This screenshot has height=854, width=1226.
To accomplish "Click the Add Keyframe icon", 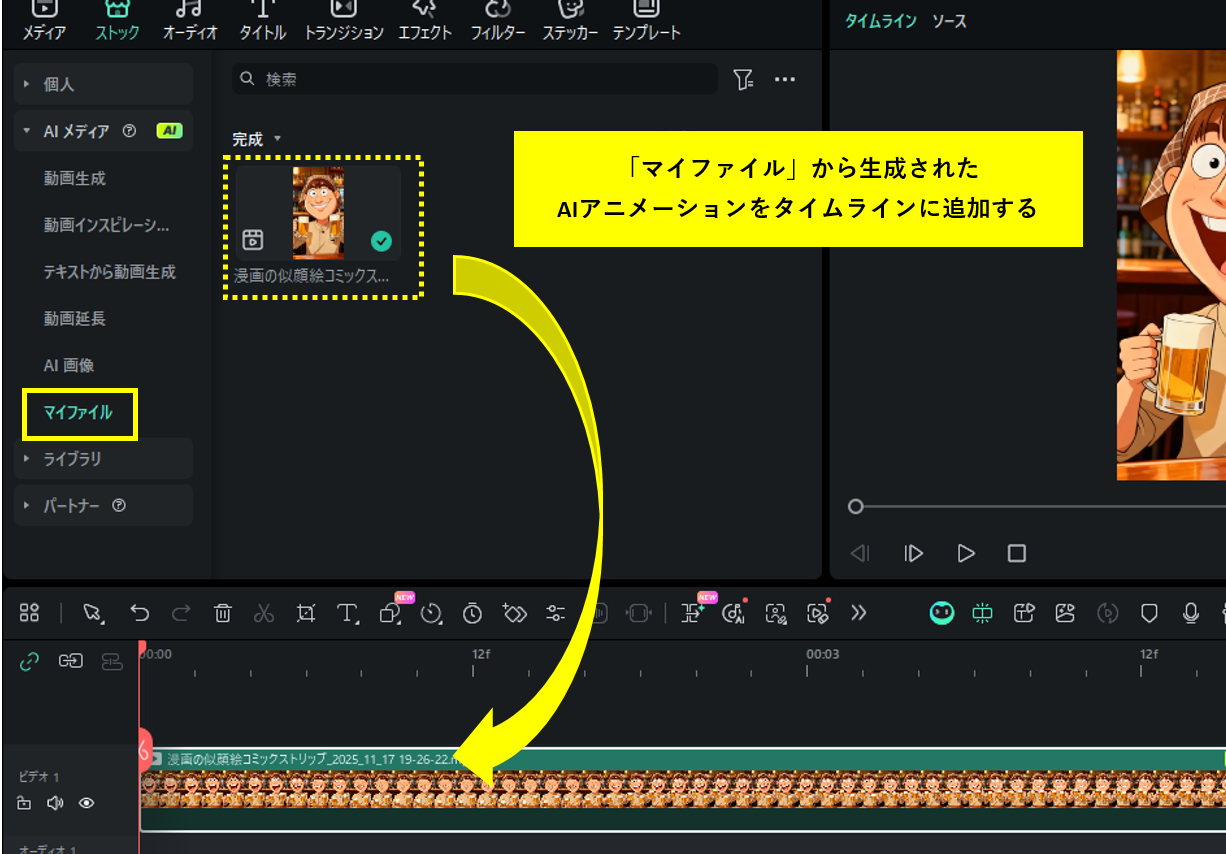I will [x=514, y=614].
